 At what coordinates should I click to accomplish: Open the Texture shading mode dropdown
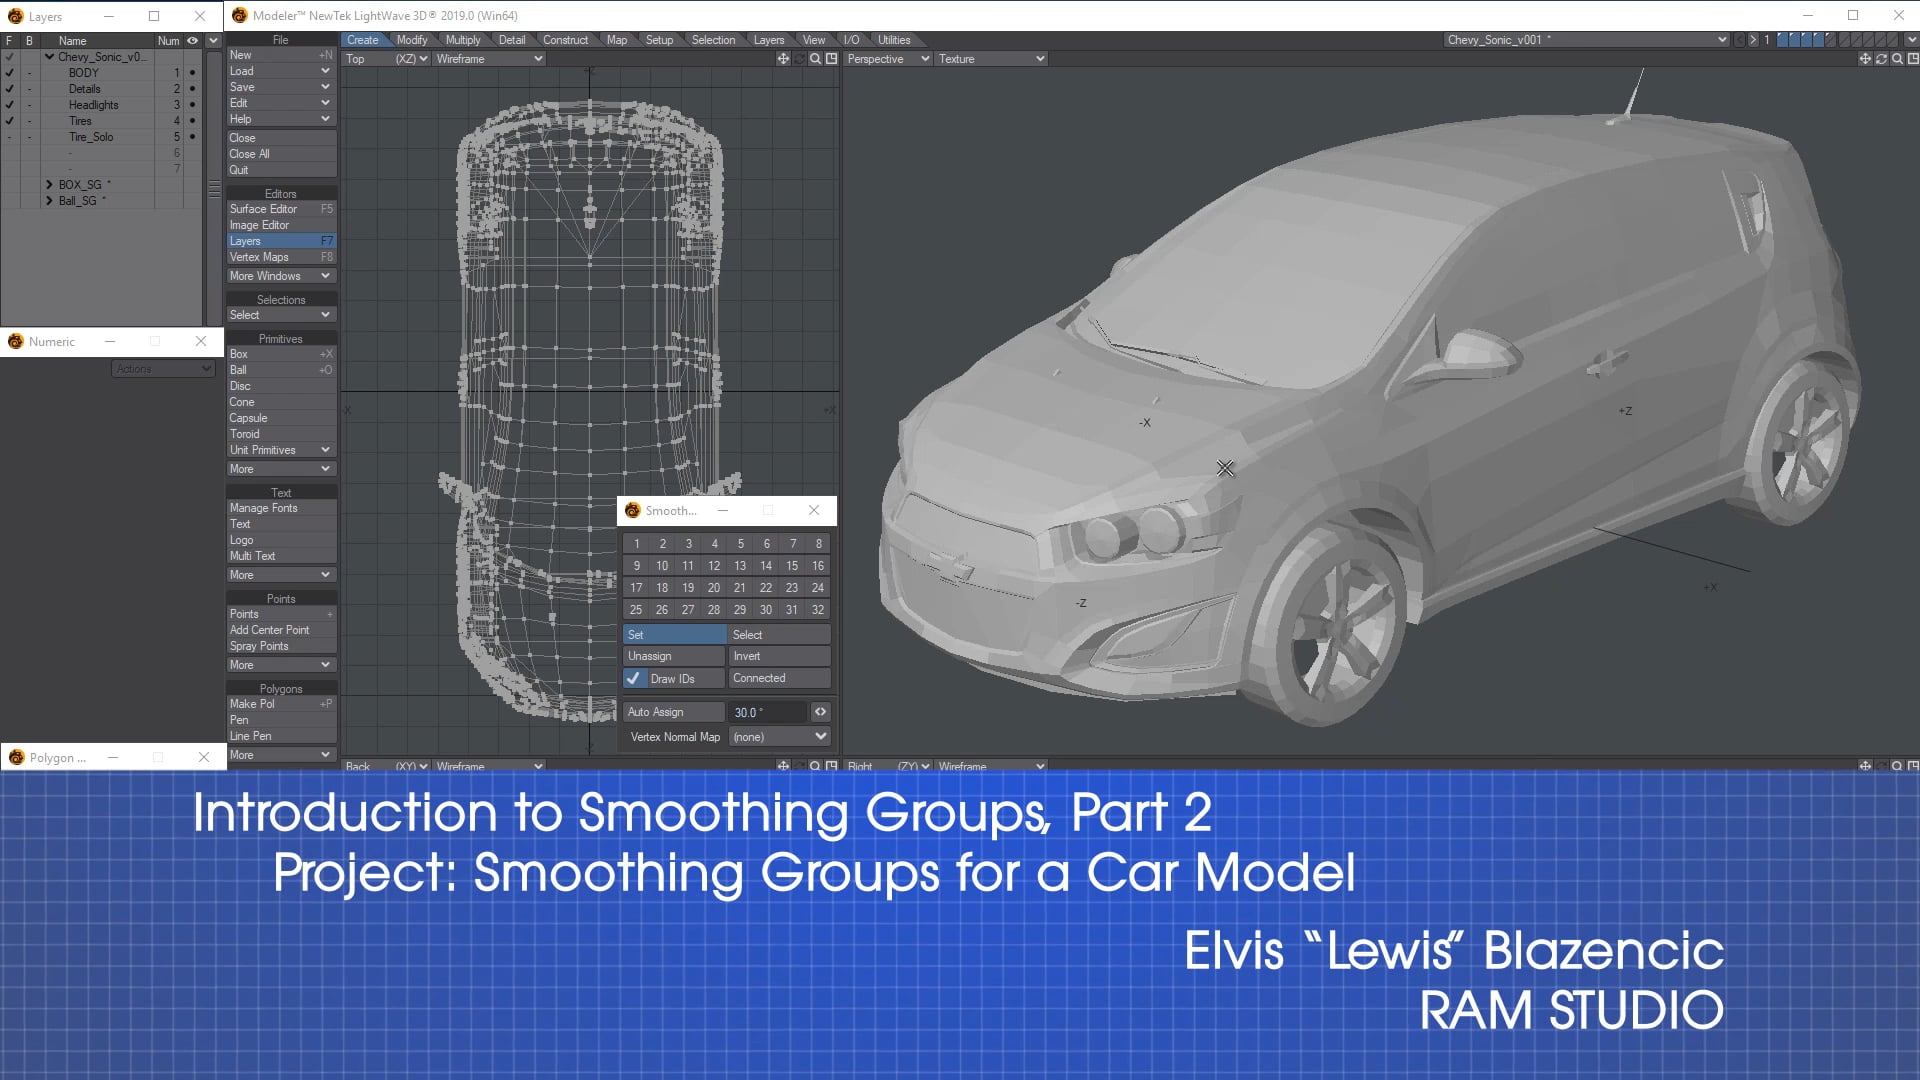point(990,59)
